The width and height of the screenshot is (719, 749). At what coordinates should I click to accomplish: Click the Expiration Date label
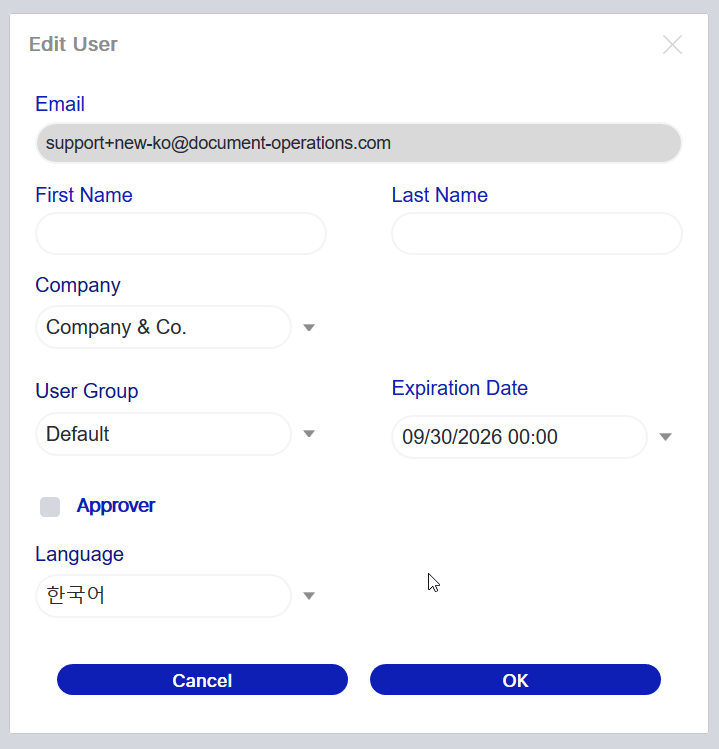click(459, 388)
